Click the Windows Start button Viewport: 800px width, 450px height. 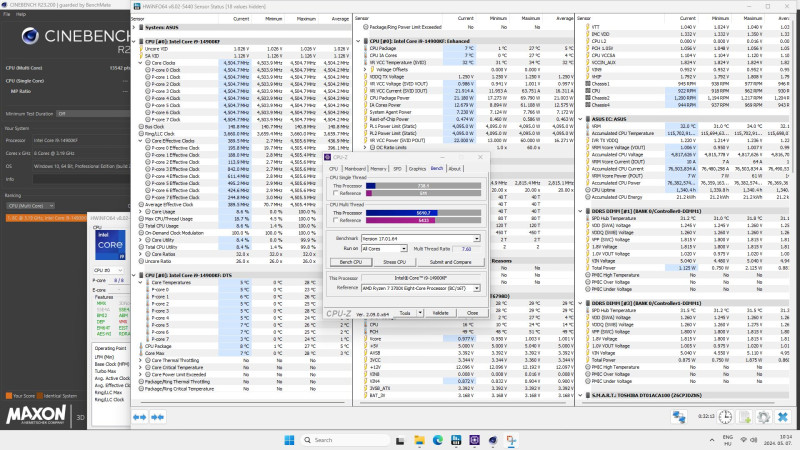tap(289, 440)
